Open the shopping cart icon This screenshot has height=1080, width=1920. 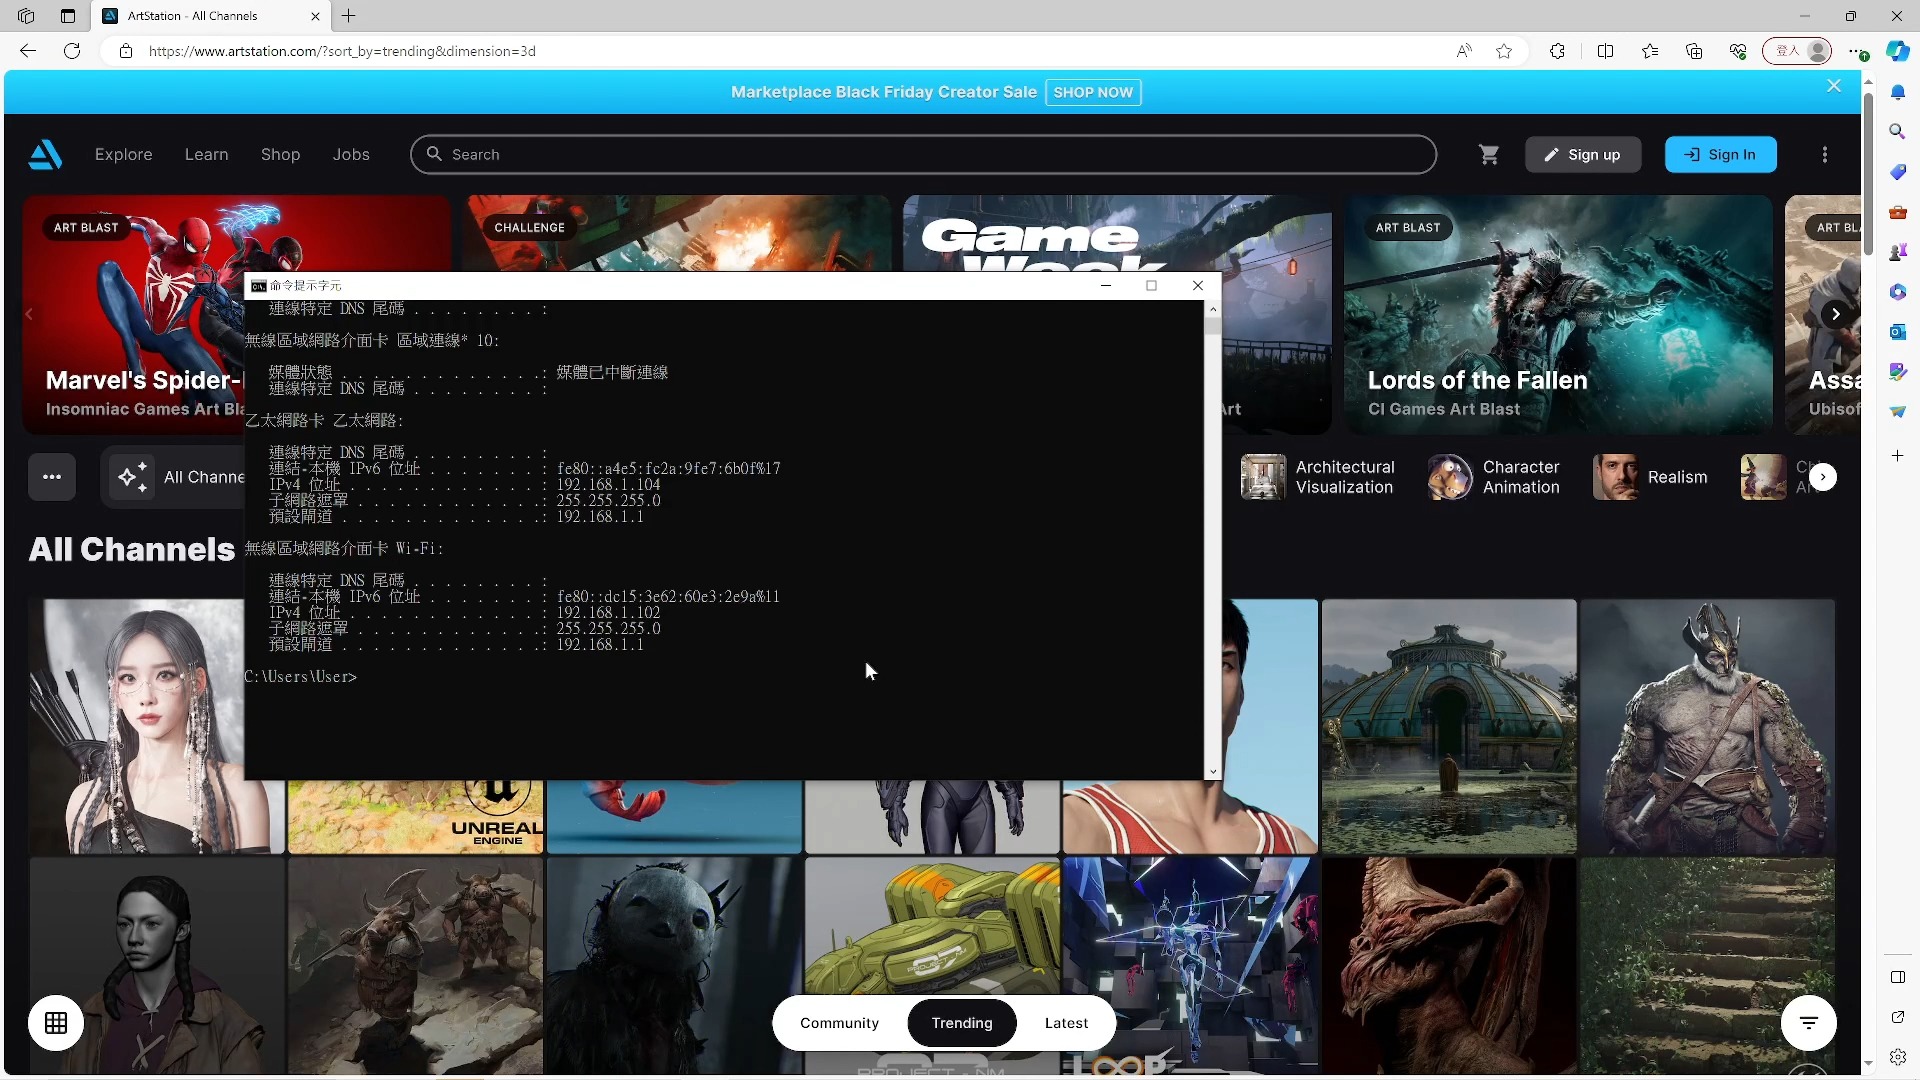click(1489, 155)
